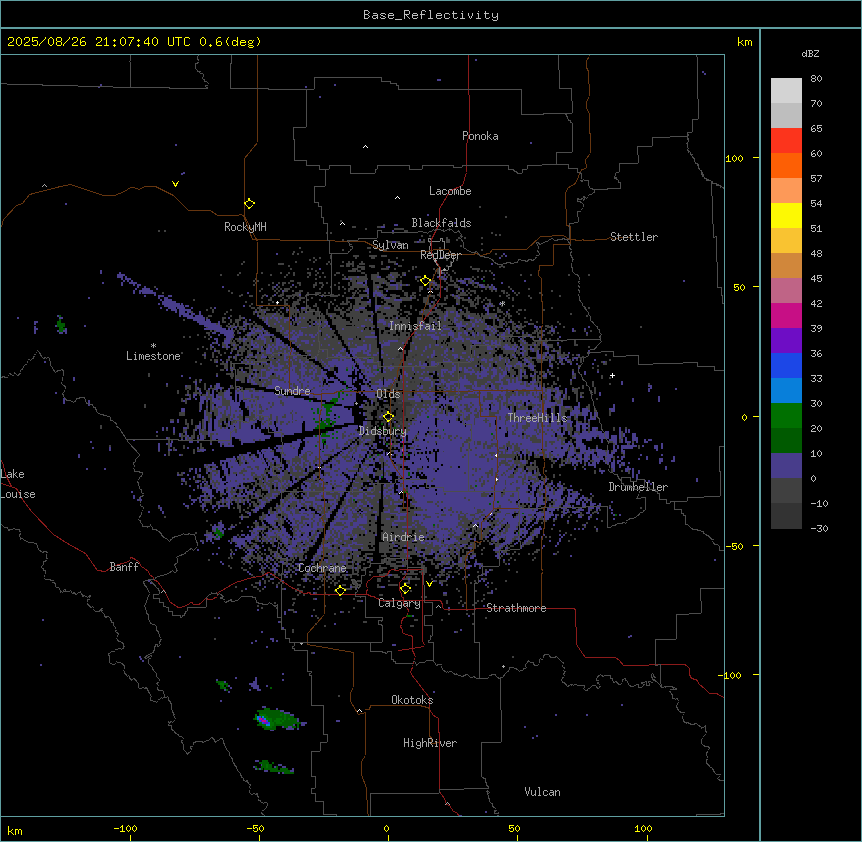Select the Olds label

388,394
